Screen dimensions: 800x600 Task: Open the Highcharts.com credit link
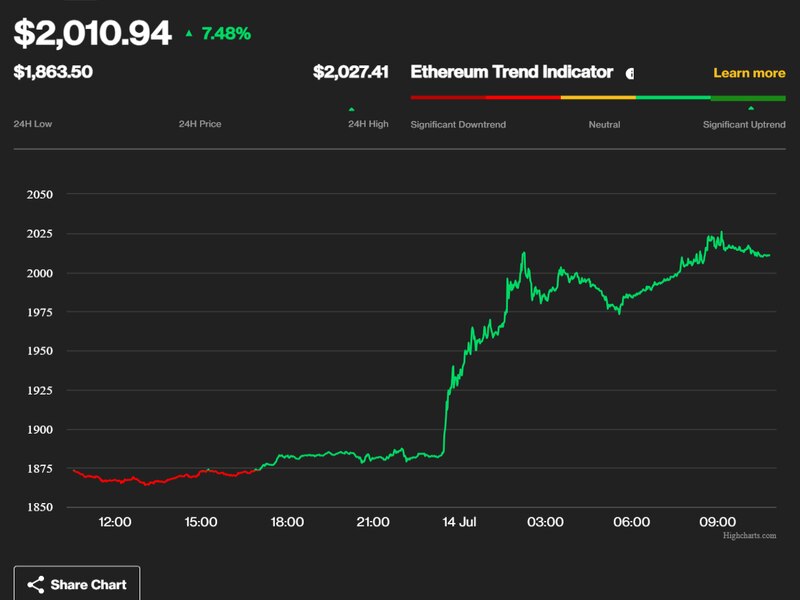pos(749,535)
